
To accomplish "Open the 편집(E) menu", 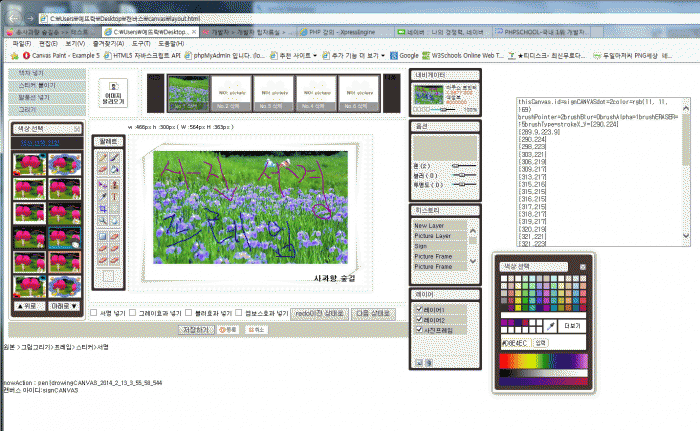I will click(48, 44).
